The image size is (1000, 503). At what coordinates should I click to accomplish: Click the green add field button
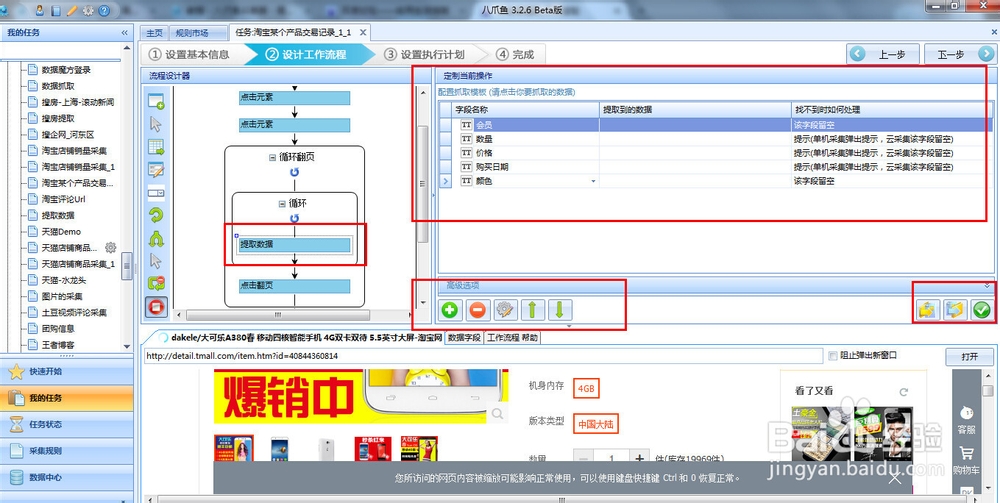(450, 310)
